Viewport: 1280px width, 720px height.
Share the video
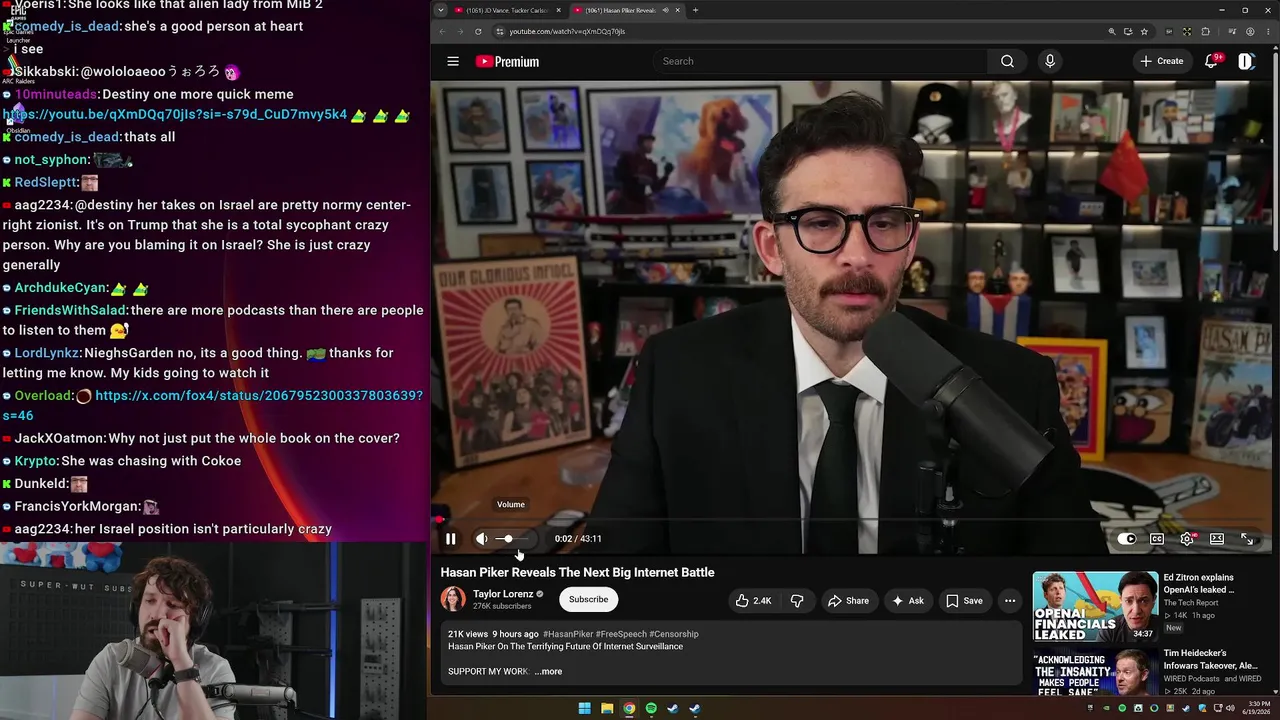[x=848, y=600]
